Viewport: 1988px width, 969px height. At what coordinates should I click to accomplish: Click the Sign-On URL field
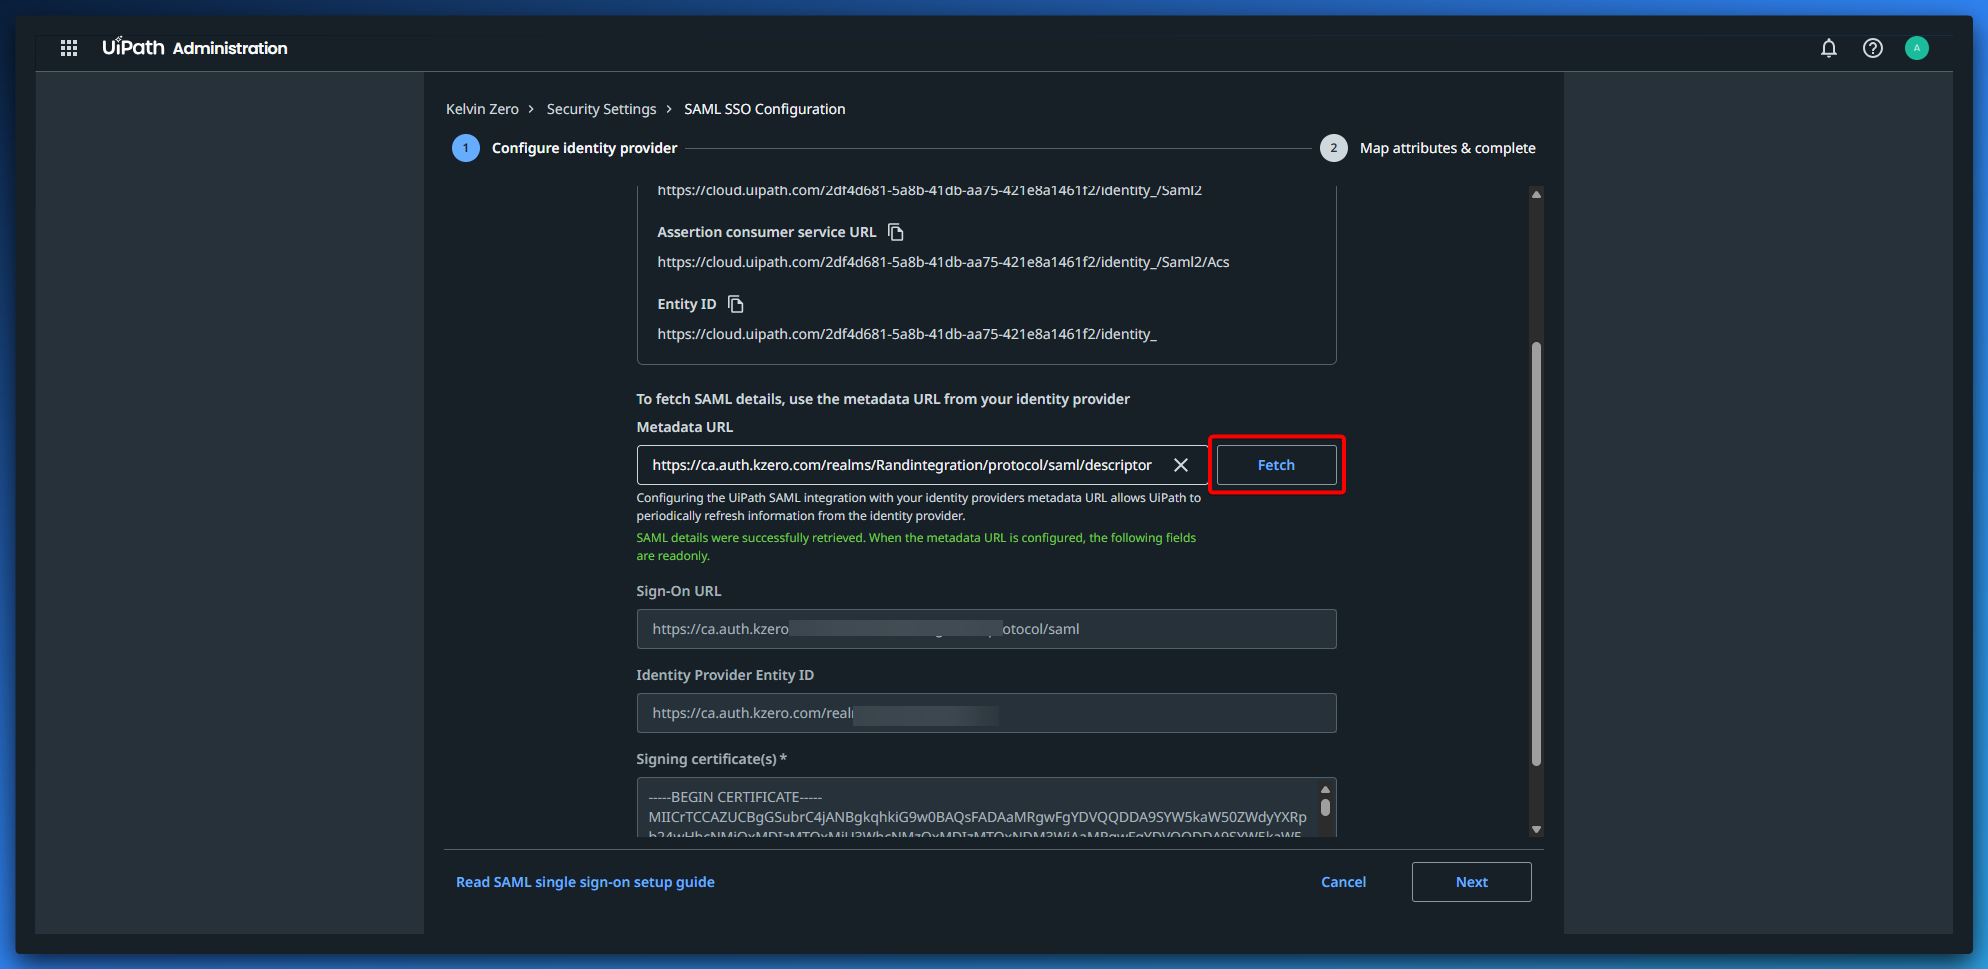pos(986,629)
